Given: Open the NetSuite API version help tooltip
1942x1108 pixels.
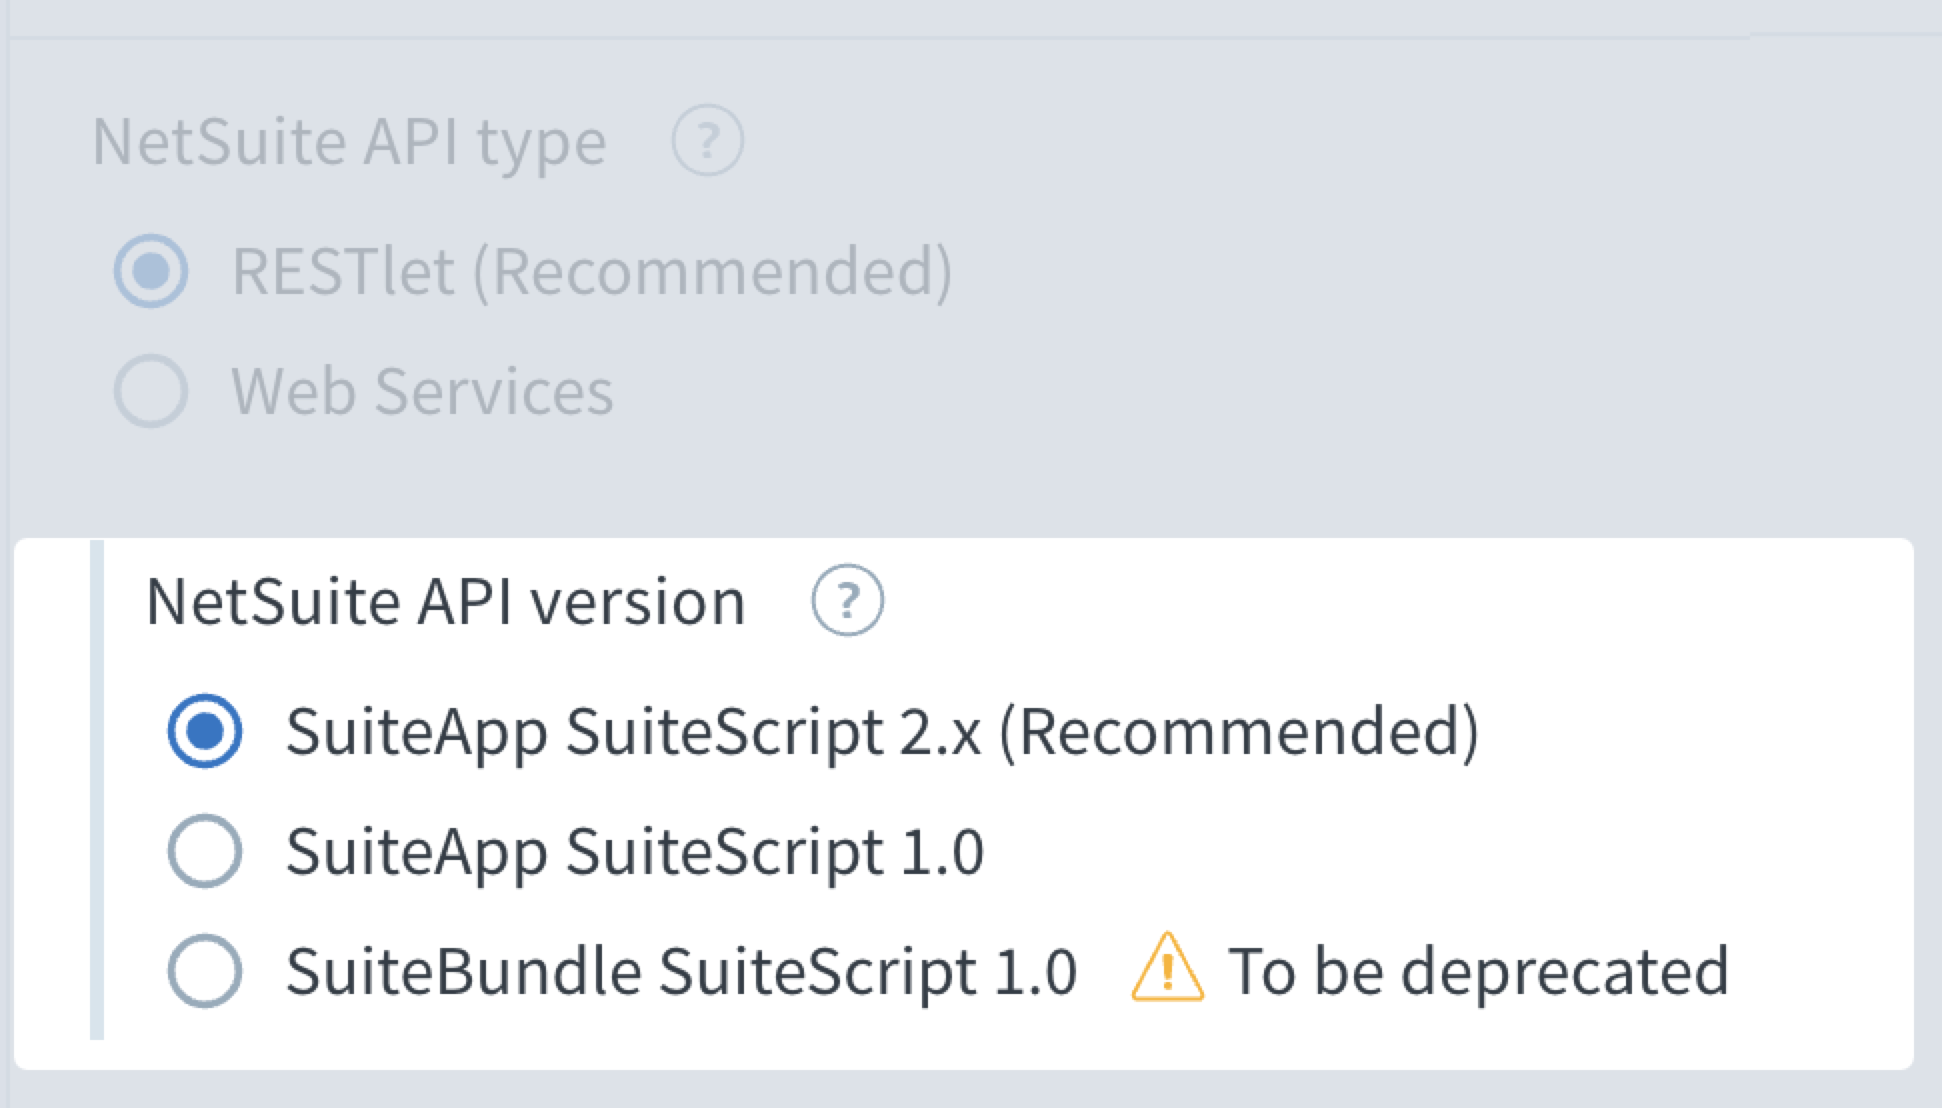Looking at the screenshot, I should [847, 601].
